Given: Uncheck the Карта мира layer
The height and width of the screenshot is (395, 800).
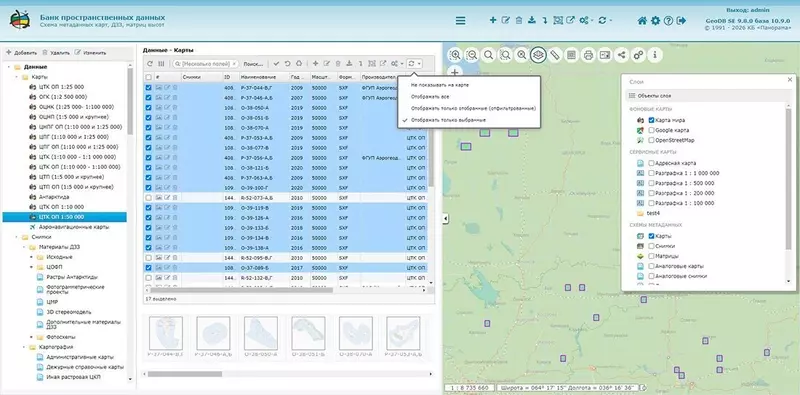Looking at the screenshot, I should [651, 120].
